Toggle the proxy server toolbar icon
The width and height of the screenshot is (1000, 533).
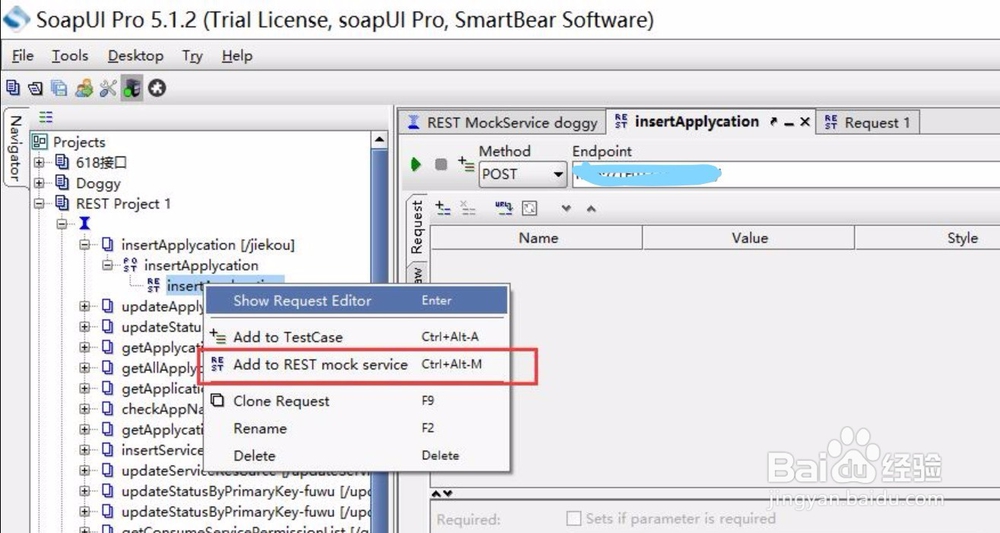point(132,88)
